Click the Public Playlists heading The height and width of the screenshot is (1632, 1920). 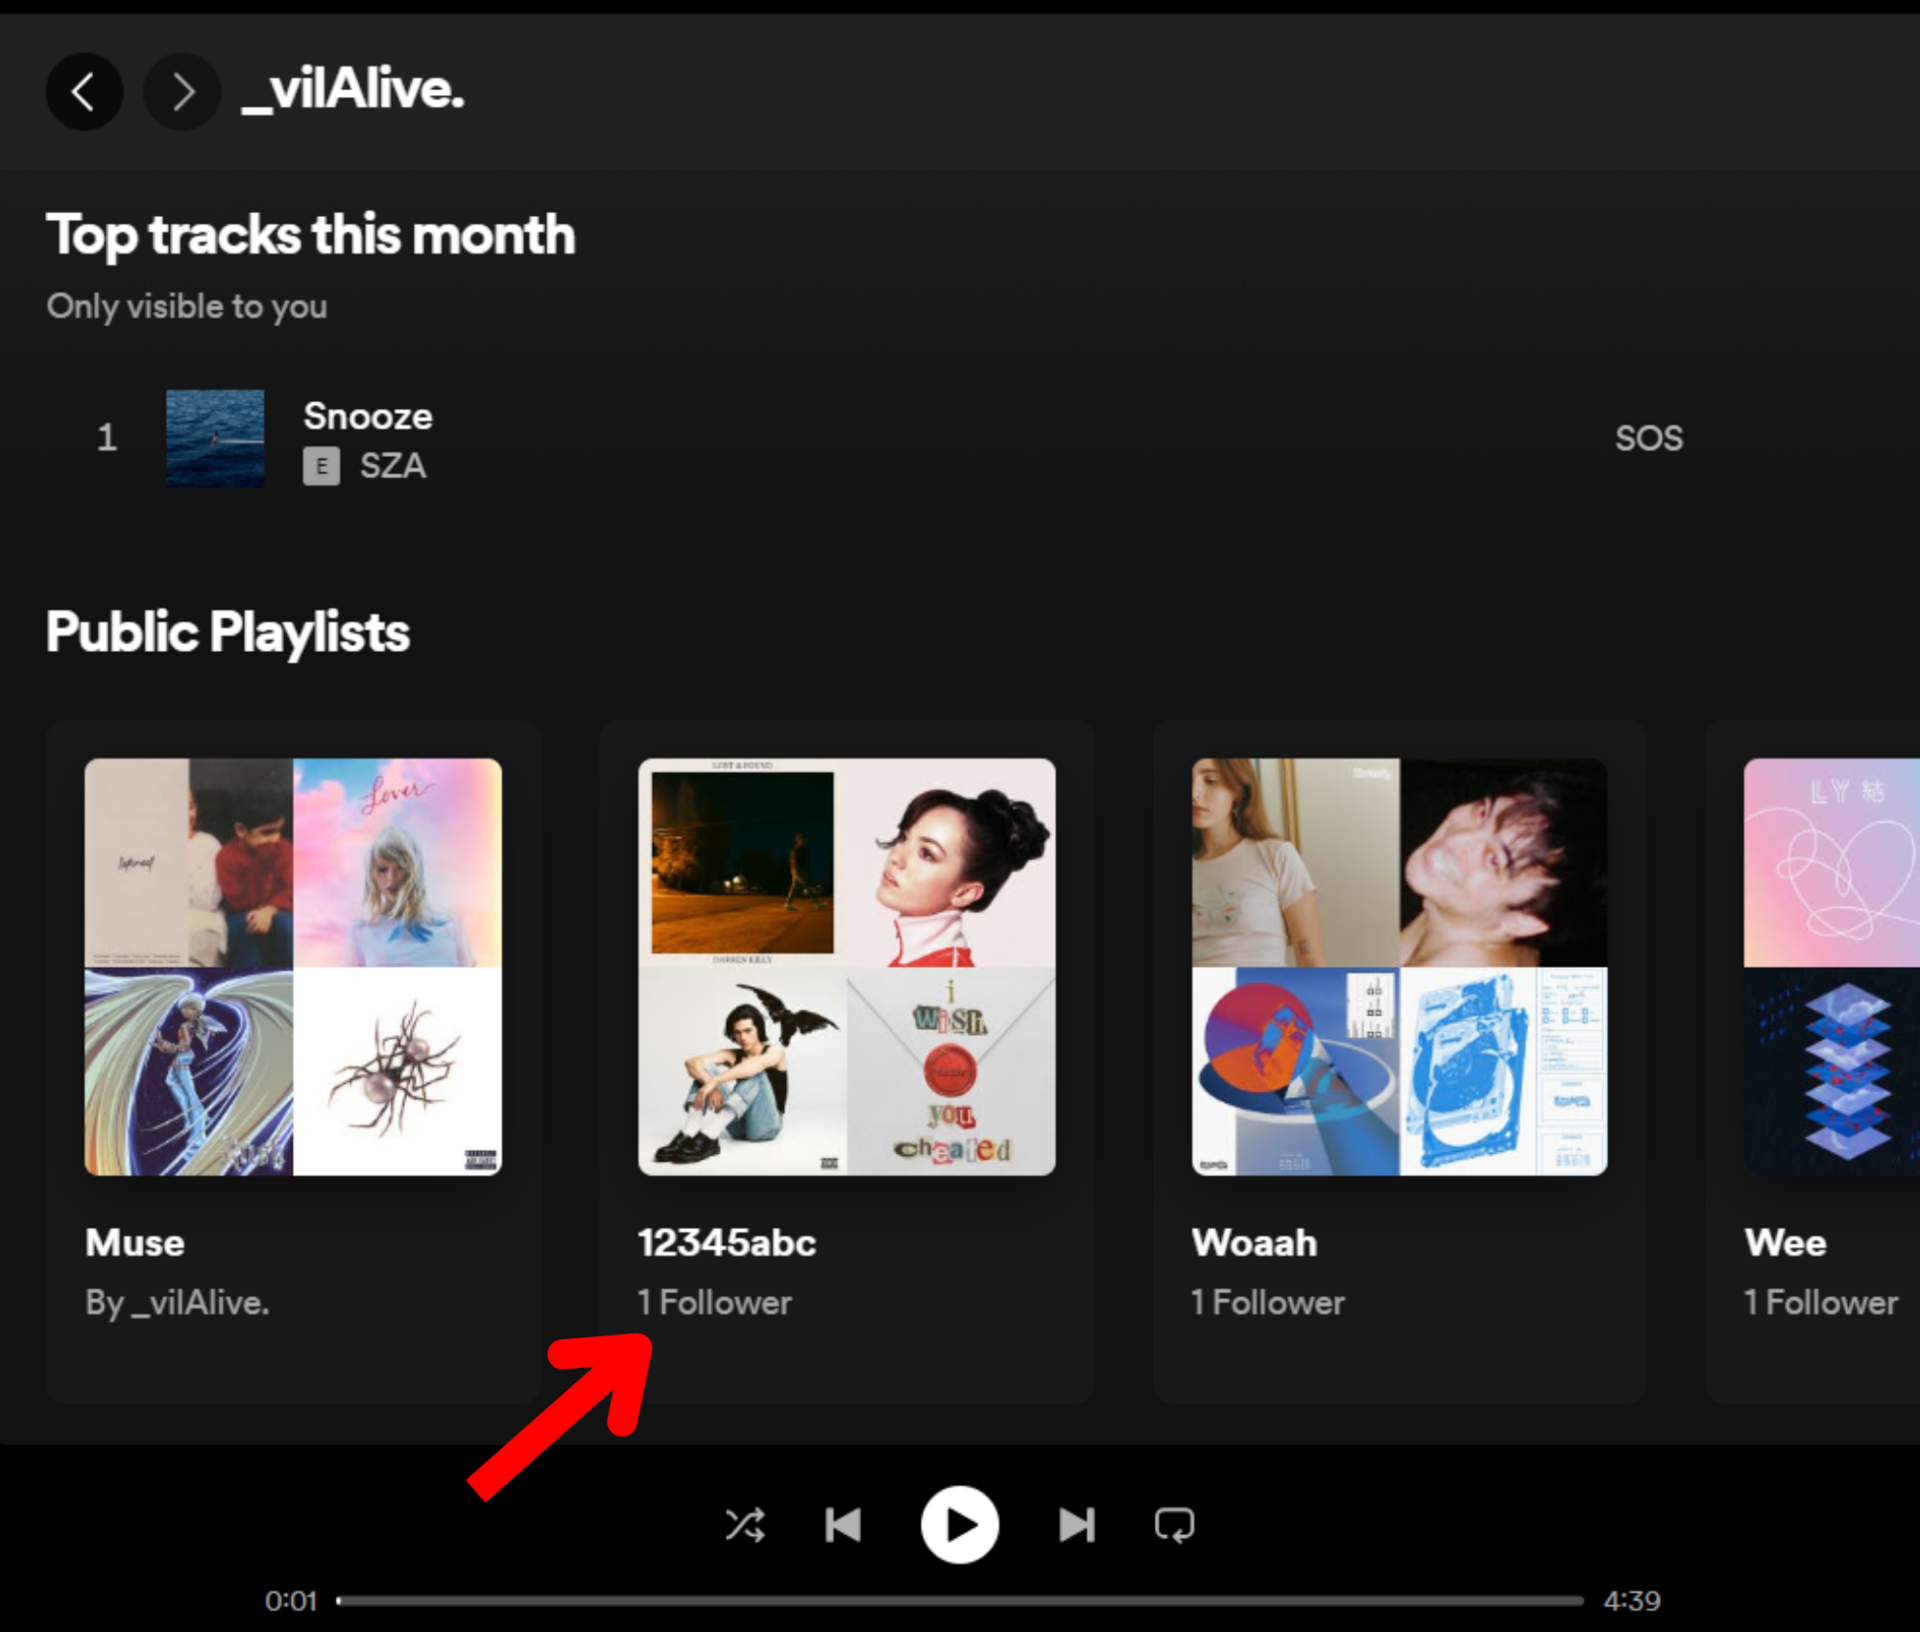click(228, 632)
